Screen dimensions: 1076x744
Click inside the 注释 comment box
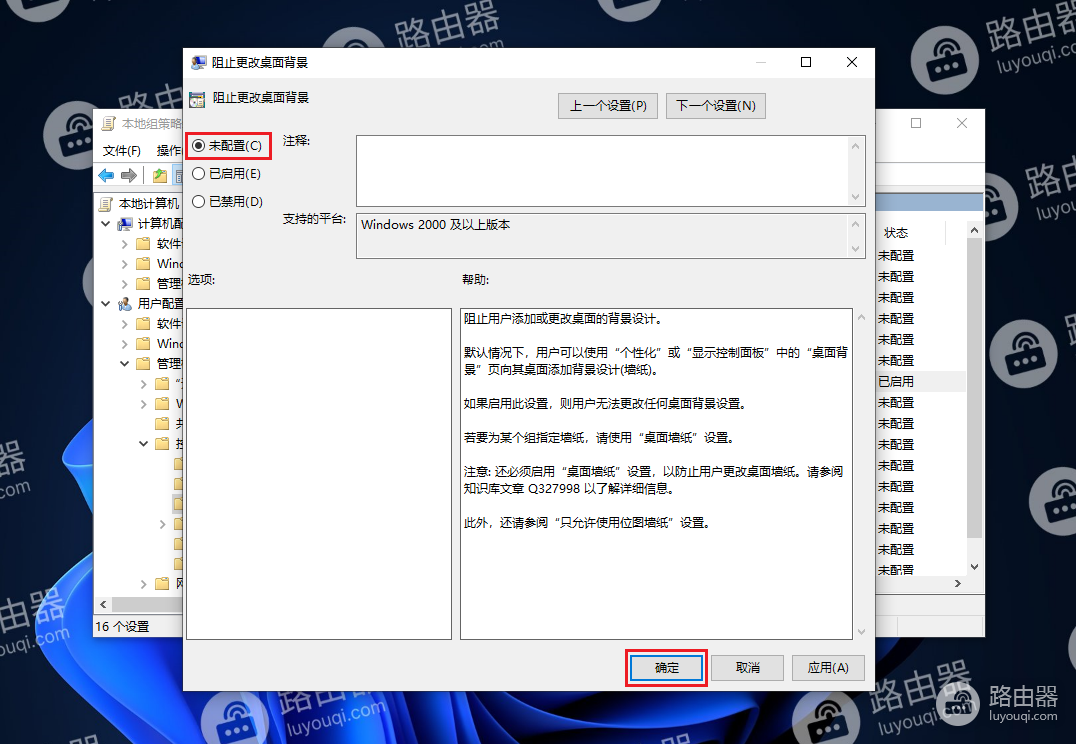click(x=603, y=171)
